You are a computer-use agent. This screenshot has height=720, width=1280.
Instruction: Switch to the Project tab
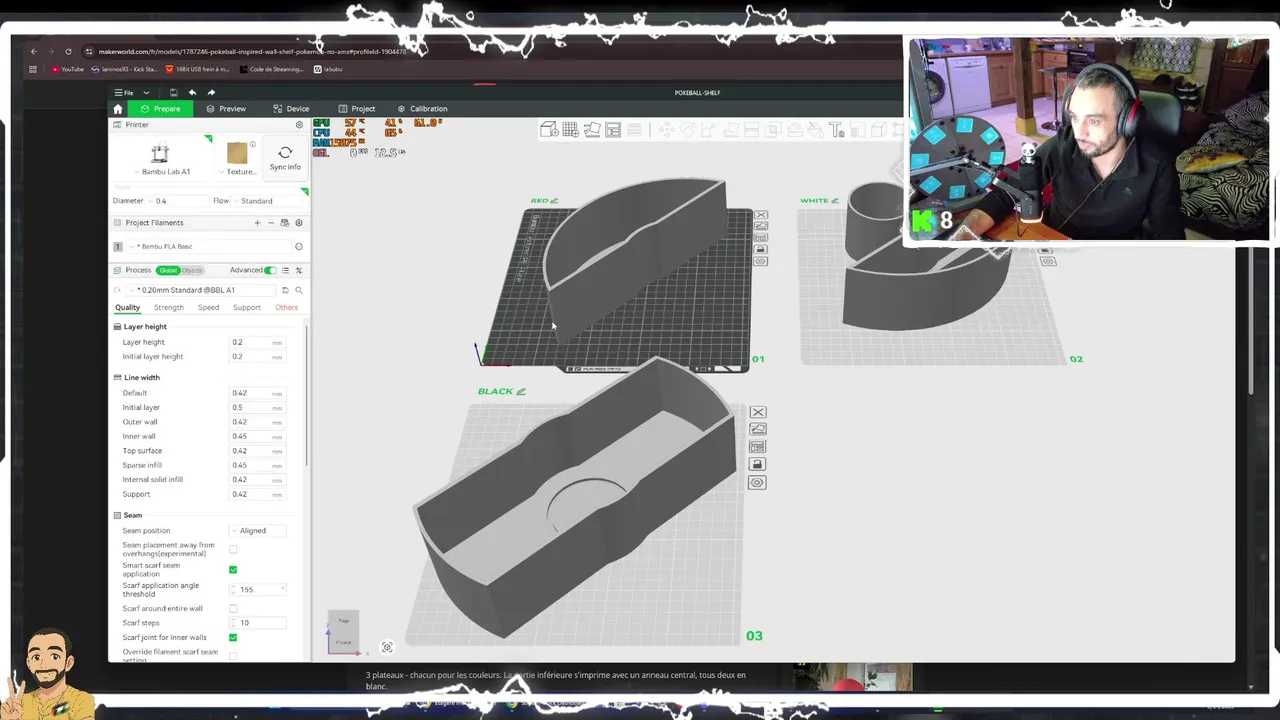[357, 108]
